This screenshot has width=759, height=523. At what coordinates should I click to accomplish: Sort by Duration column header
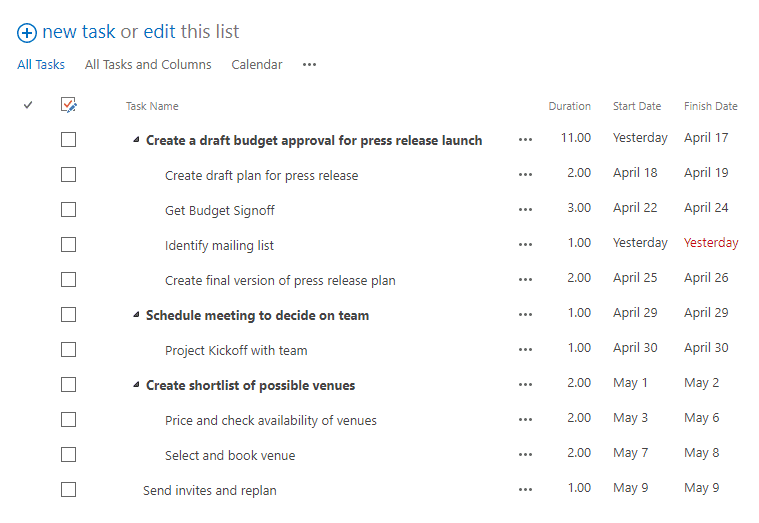569,106
